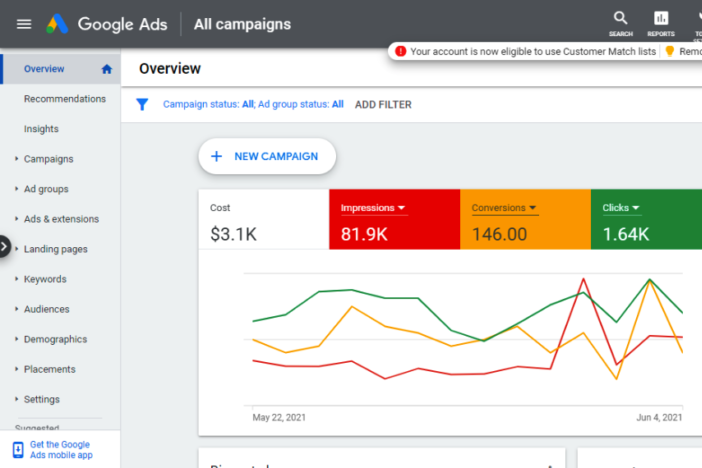Open the hamburger main menu

[24, 24]
